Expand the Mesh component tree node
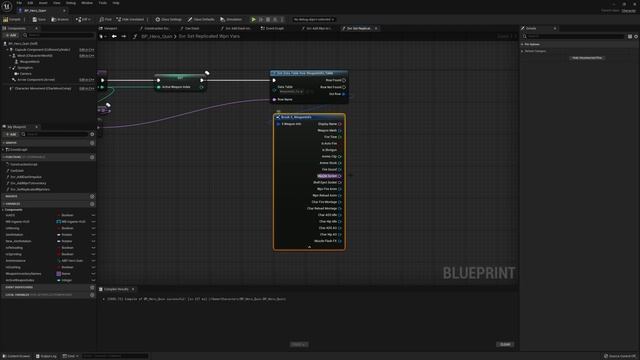The image size is (640, 360). (x=10, y=56)
